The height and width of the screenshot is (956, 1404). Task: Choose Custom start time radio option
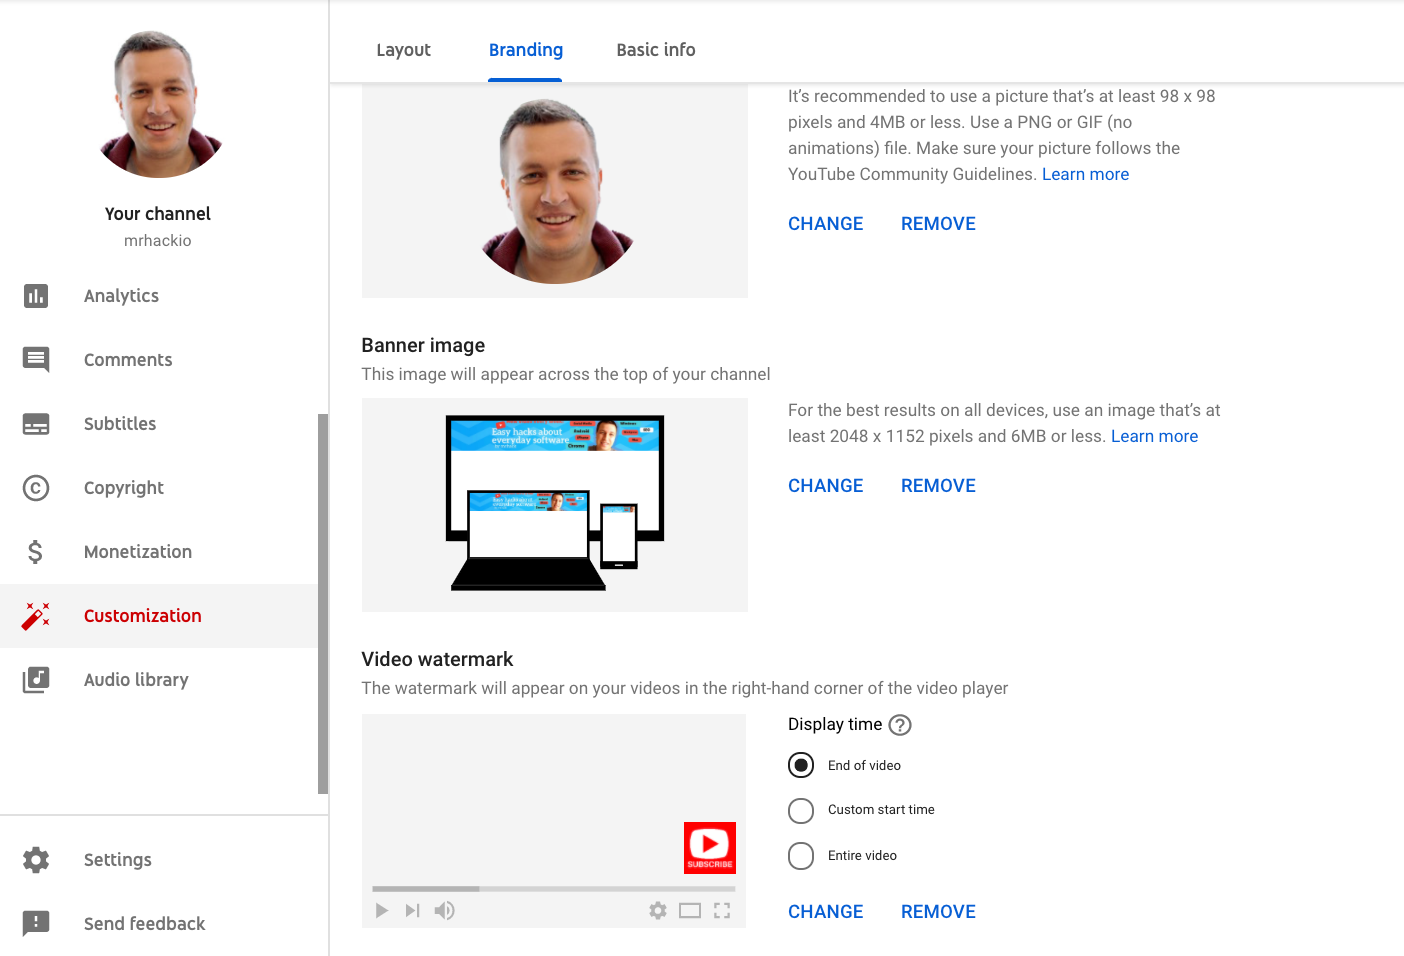click(x=801, y=810)
